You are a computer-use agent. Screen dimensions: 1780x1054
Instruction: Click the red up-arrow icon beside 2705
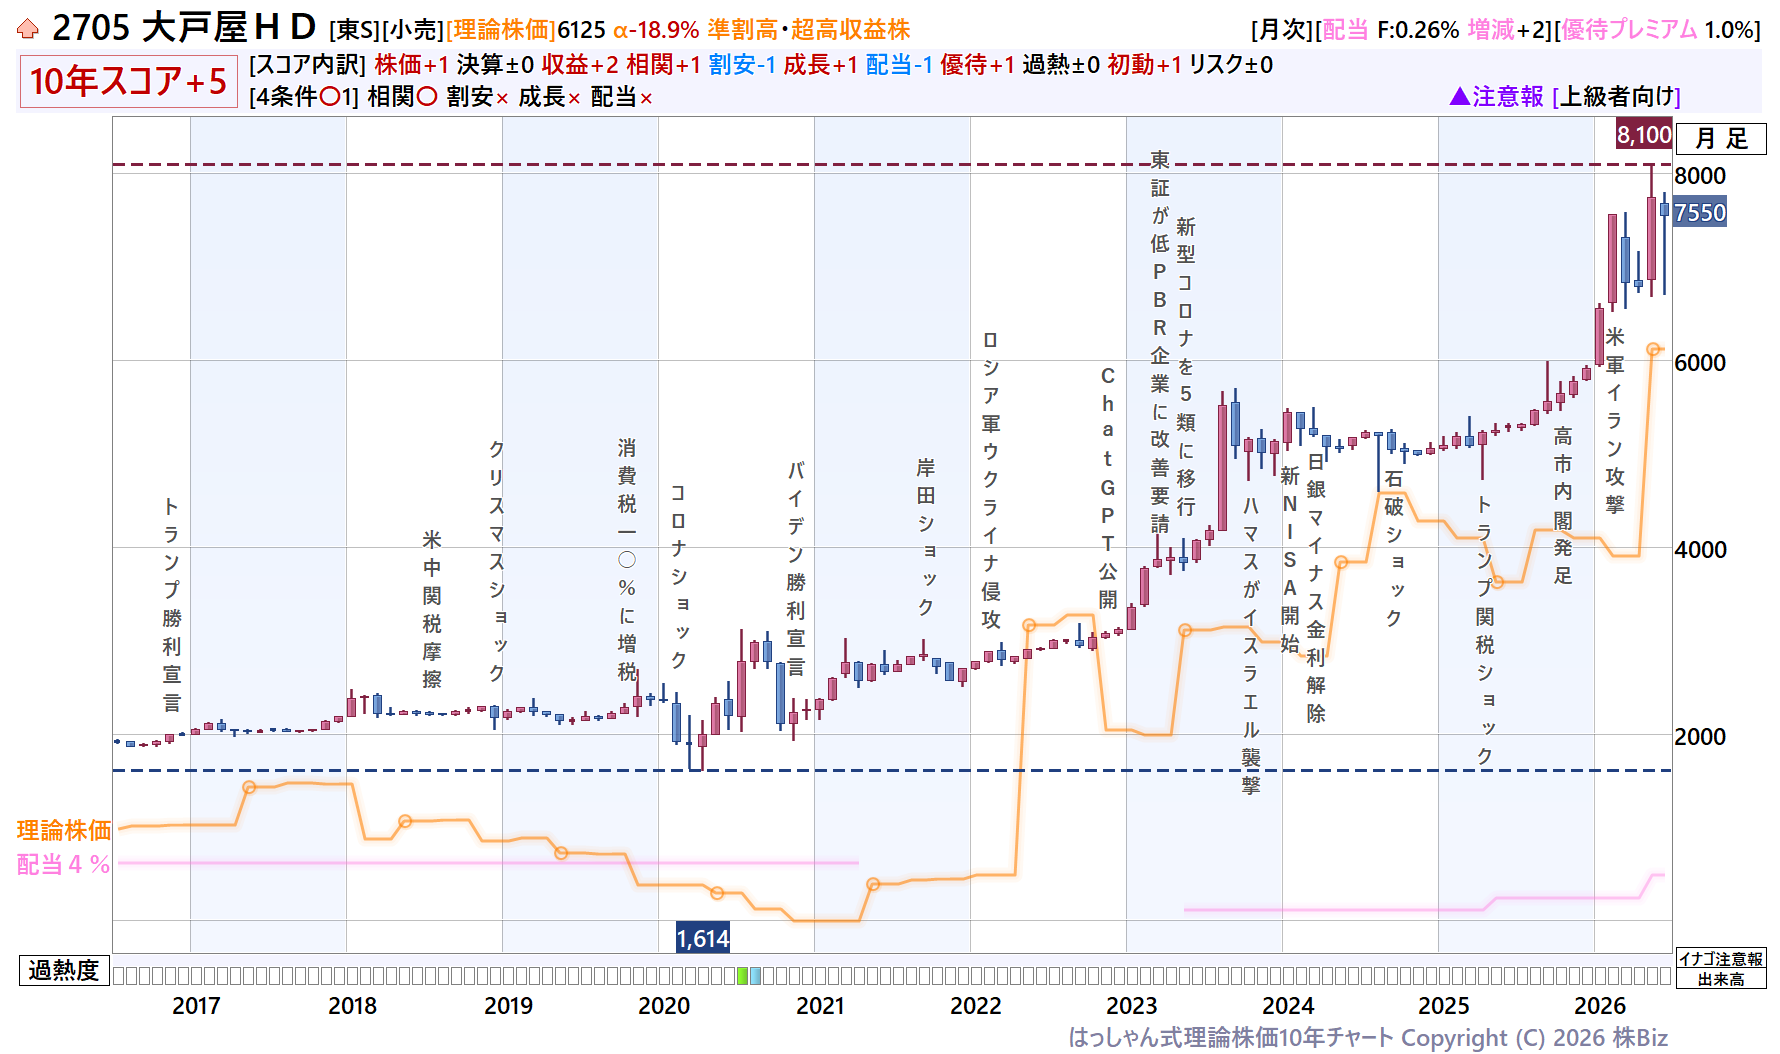coord(28,29)
